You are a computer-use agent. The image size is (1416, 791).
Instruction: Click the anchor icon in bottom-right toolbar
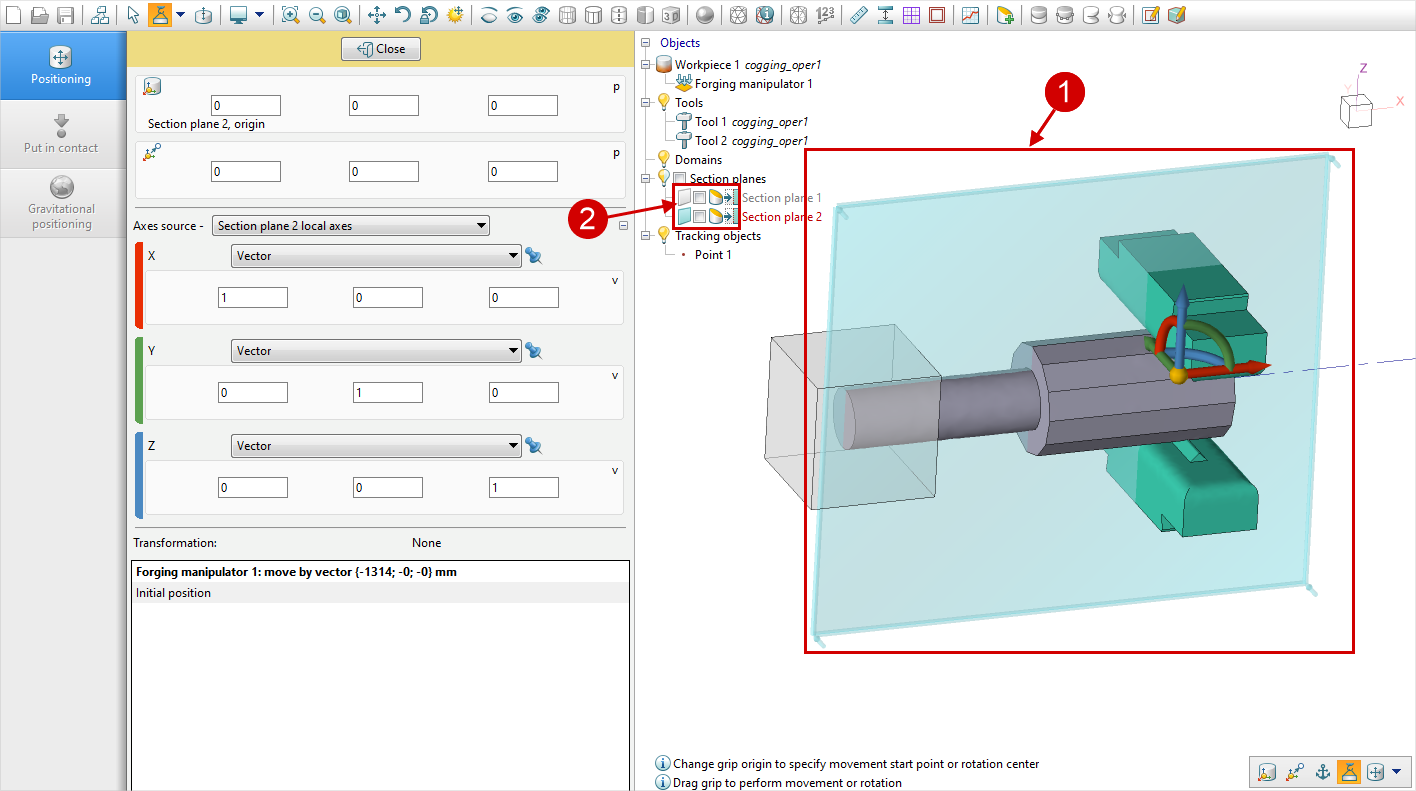(x=1321, y=771)
